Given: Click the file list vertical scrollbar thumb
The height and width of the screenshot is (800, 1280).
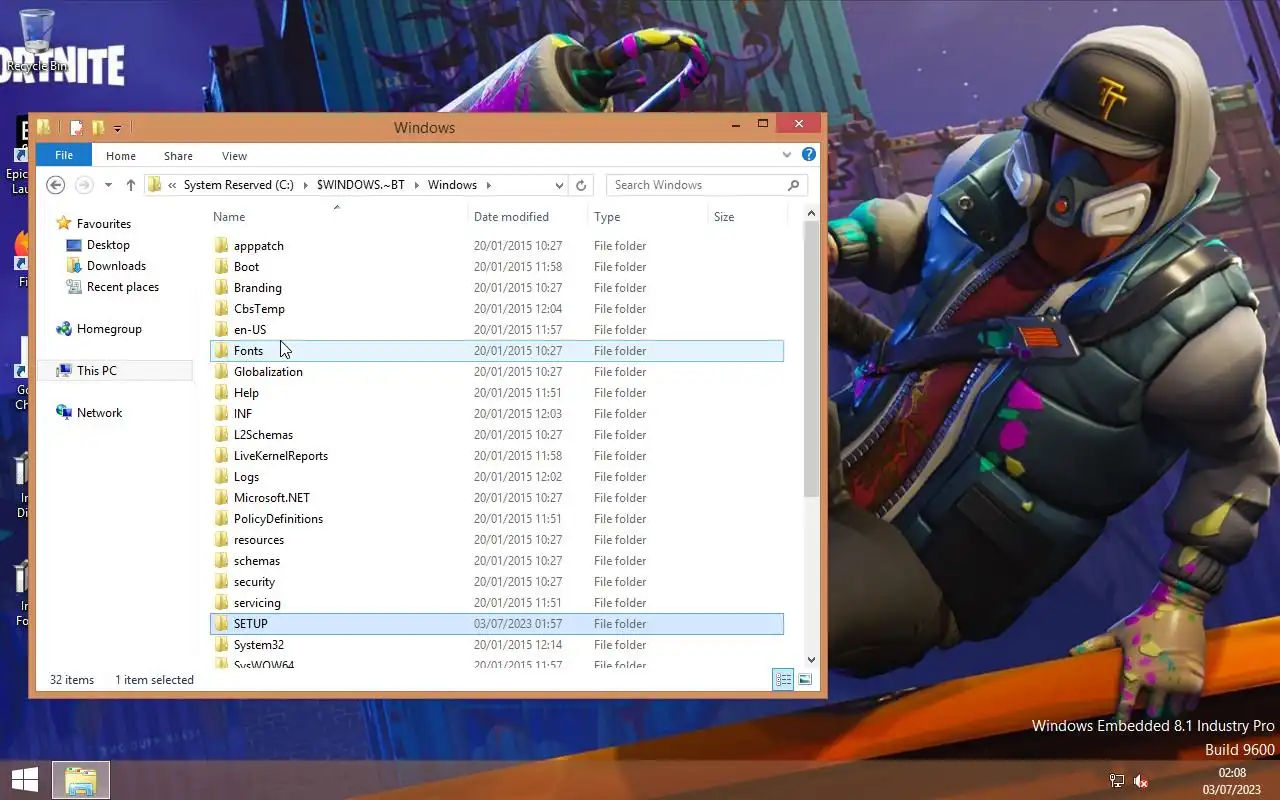Looking at the screenshot, I should pyautogui.click(x=811, y=360).
